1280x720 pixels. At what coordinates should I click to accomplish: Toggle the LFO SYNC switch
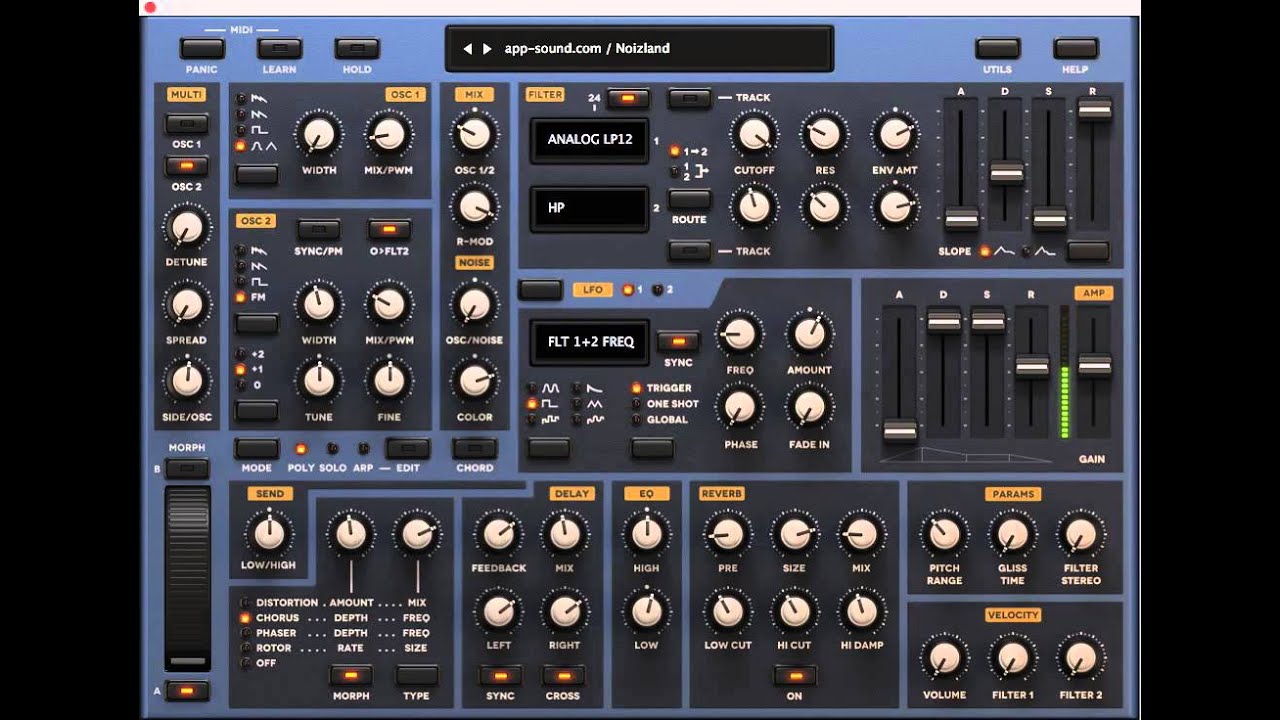tap(678, 341)
